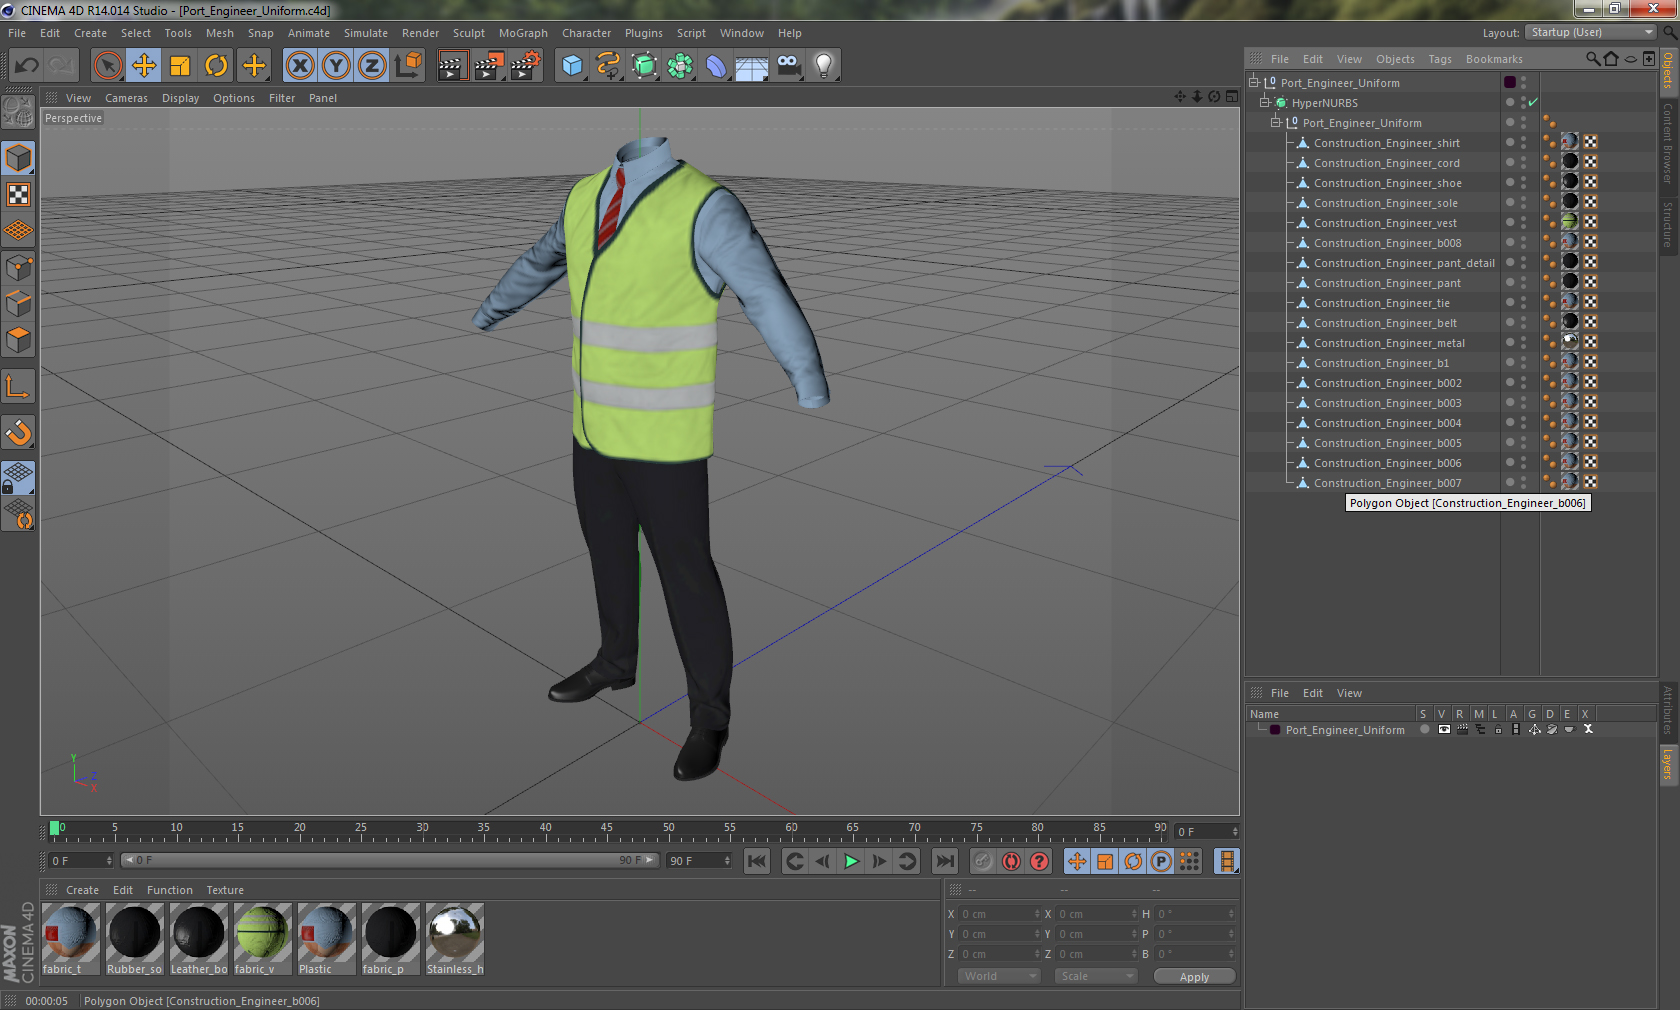Open viewport Cameras menu

[126, 98]
